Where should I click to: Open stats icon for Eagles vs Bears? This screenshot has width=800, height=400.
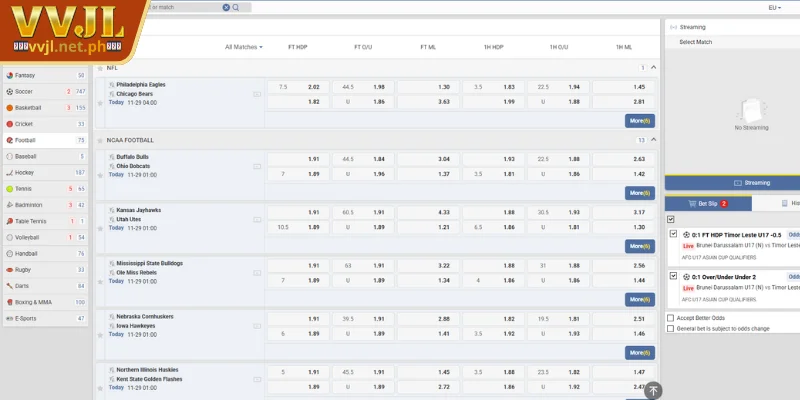257,94
